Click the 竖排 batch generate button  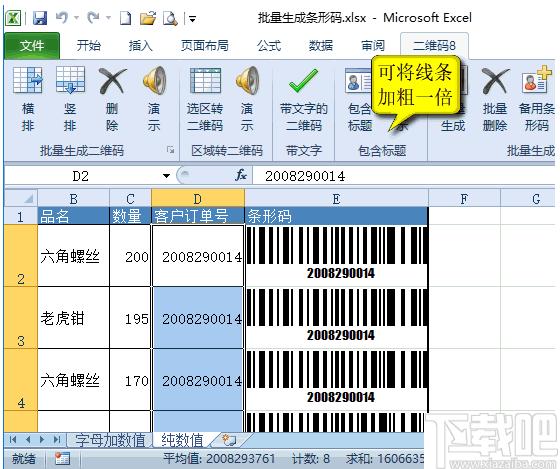[70, 99]
